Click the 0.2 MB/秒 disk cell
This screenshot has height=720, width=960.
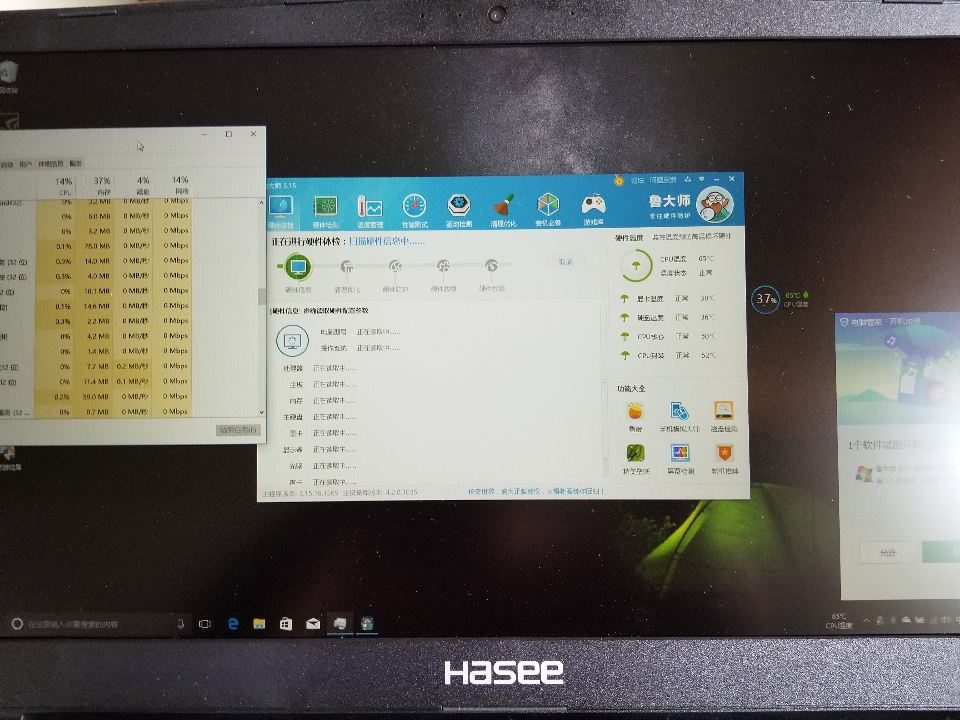point(133,366)
